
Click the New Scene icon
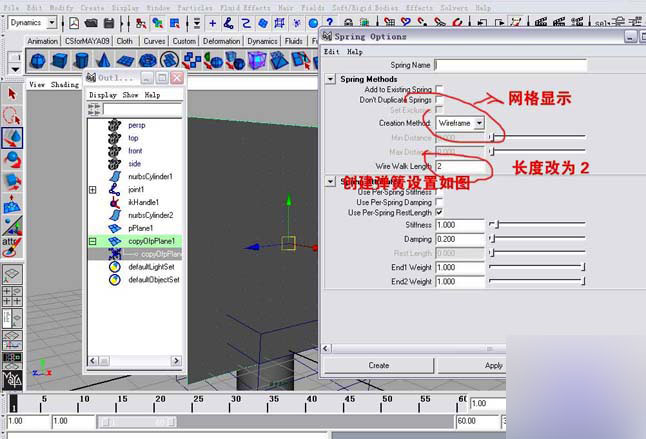click(x=74, y=23)
